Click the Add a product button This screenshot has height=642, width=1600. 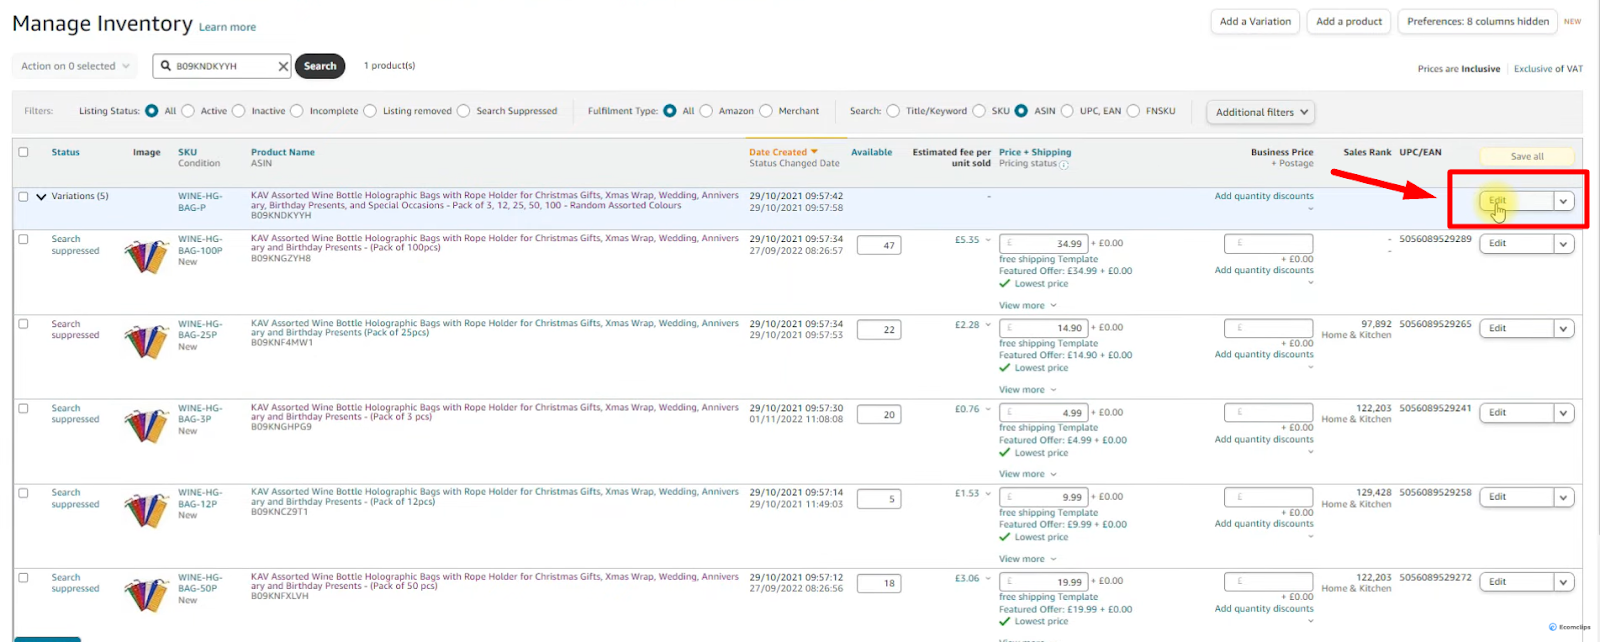(1349, 21)
